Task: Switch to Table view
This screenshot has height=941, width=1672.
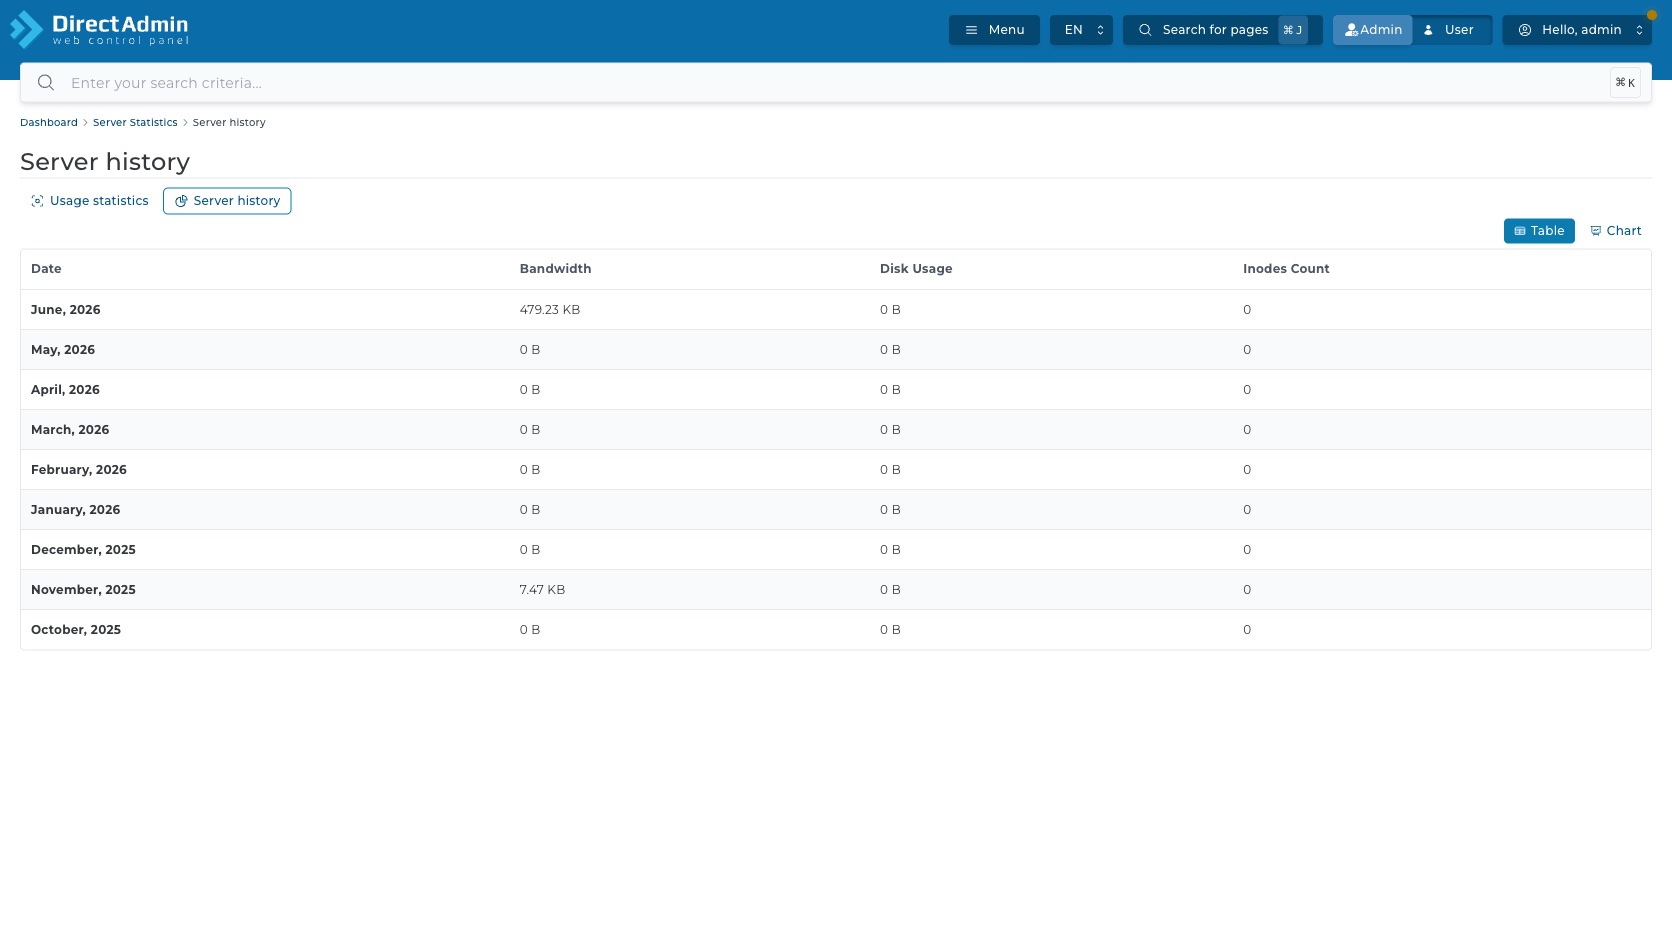Action: tap(1539, 231)
